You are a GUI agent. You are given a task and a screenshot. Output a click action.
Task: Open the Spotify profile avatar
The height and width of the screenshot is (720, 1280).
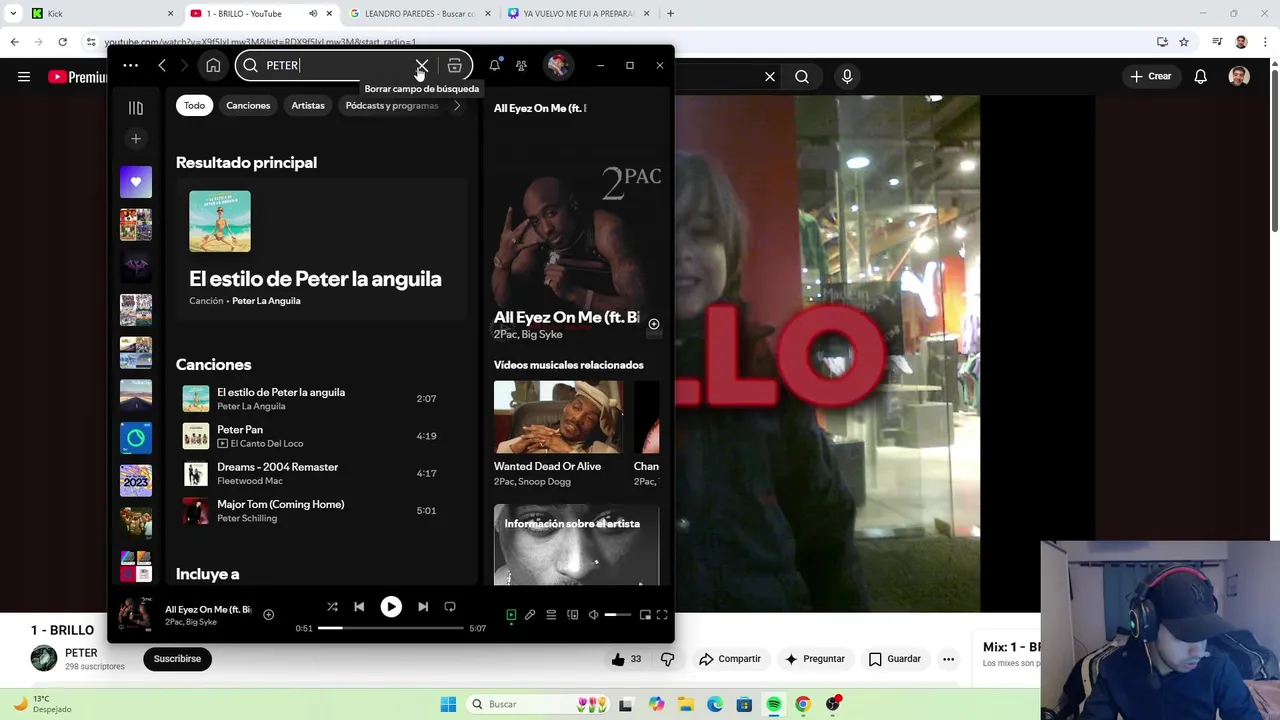coord(558,66)
